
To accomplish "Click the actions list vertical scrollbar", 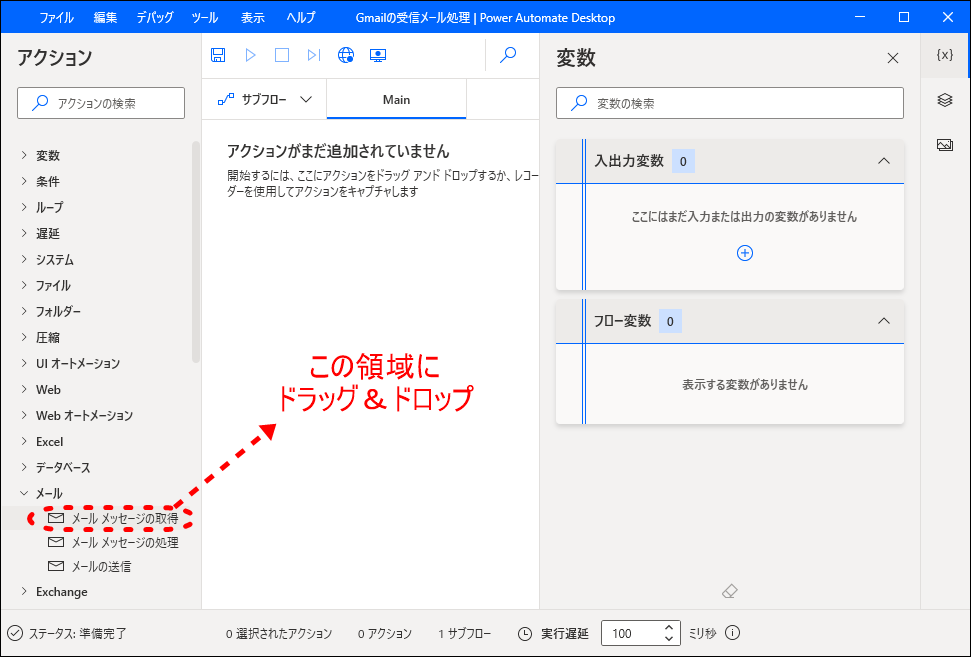I will [x=196, y=251].
